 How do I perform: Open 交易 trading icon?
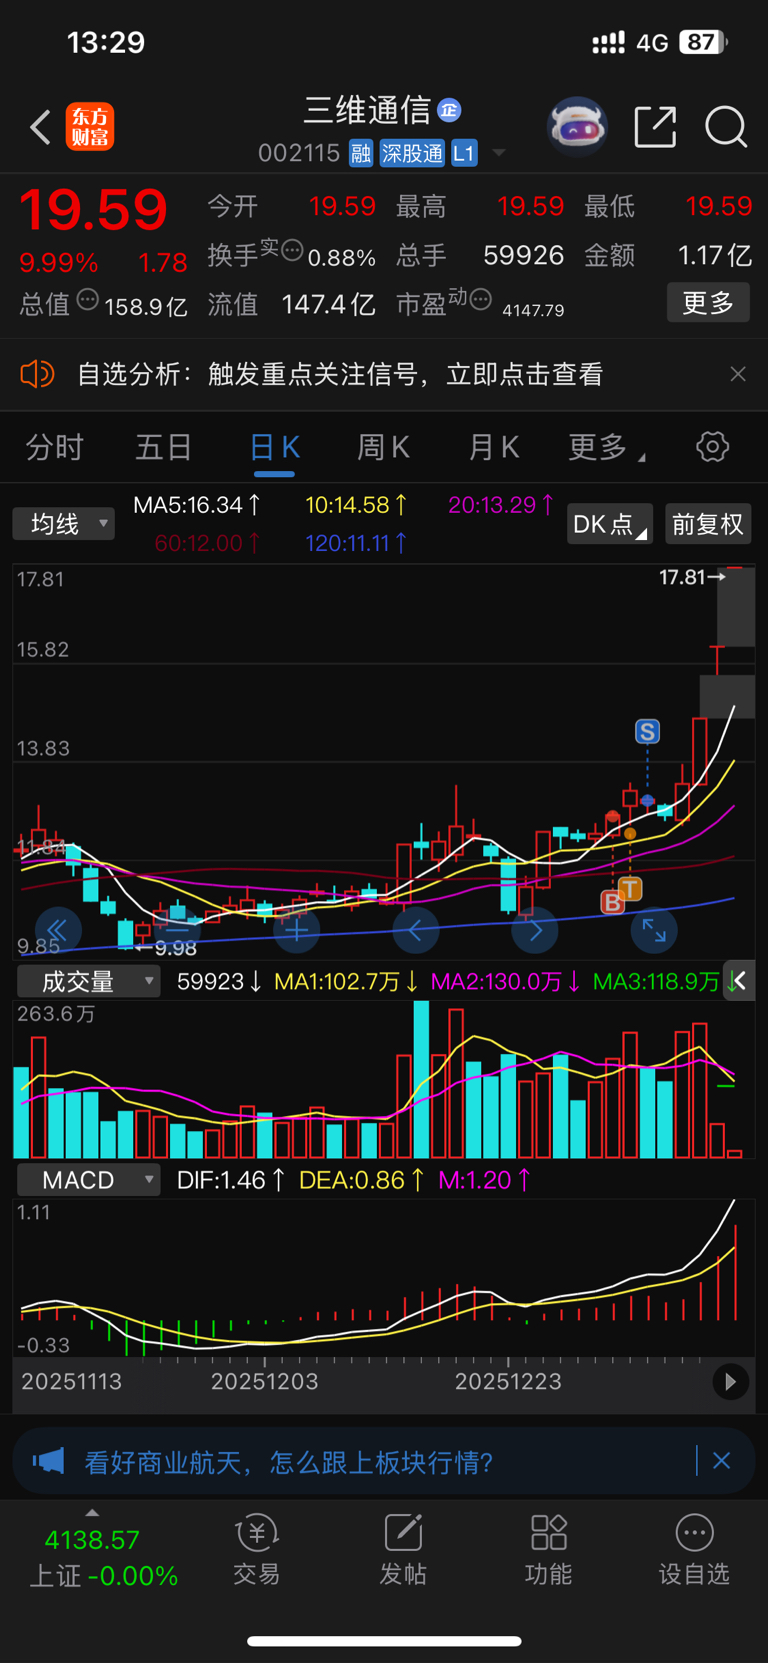257,1549
